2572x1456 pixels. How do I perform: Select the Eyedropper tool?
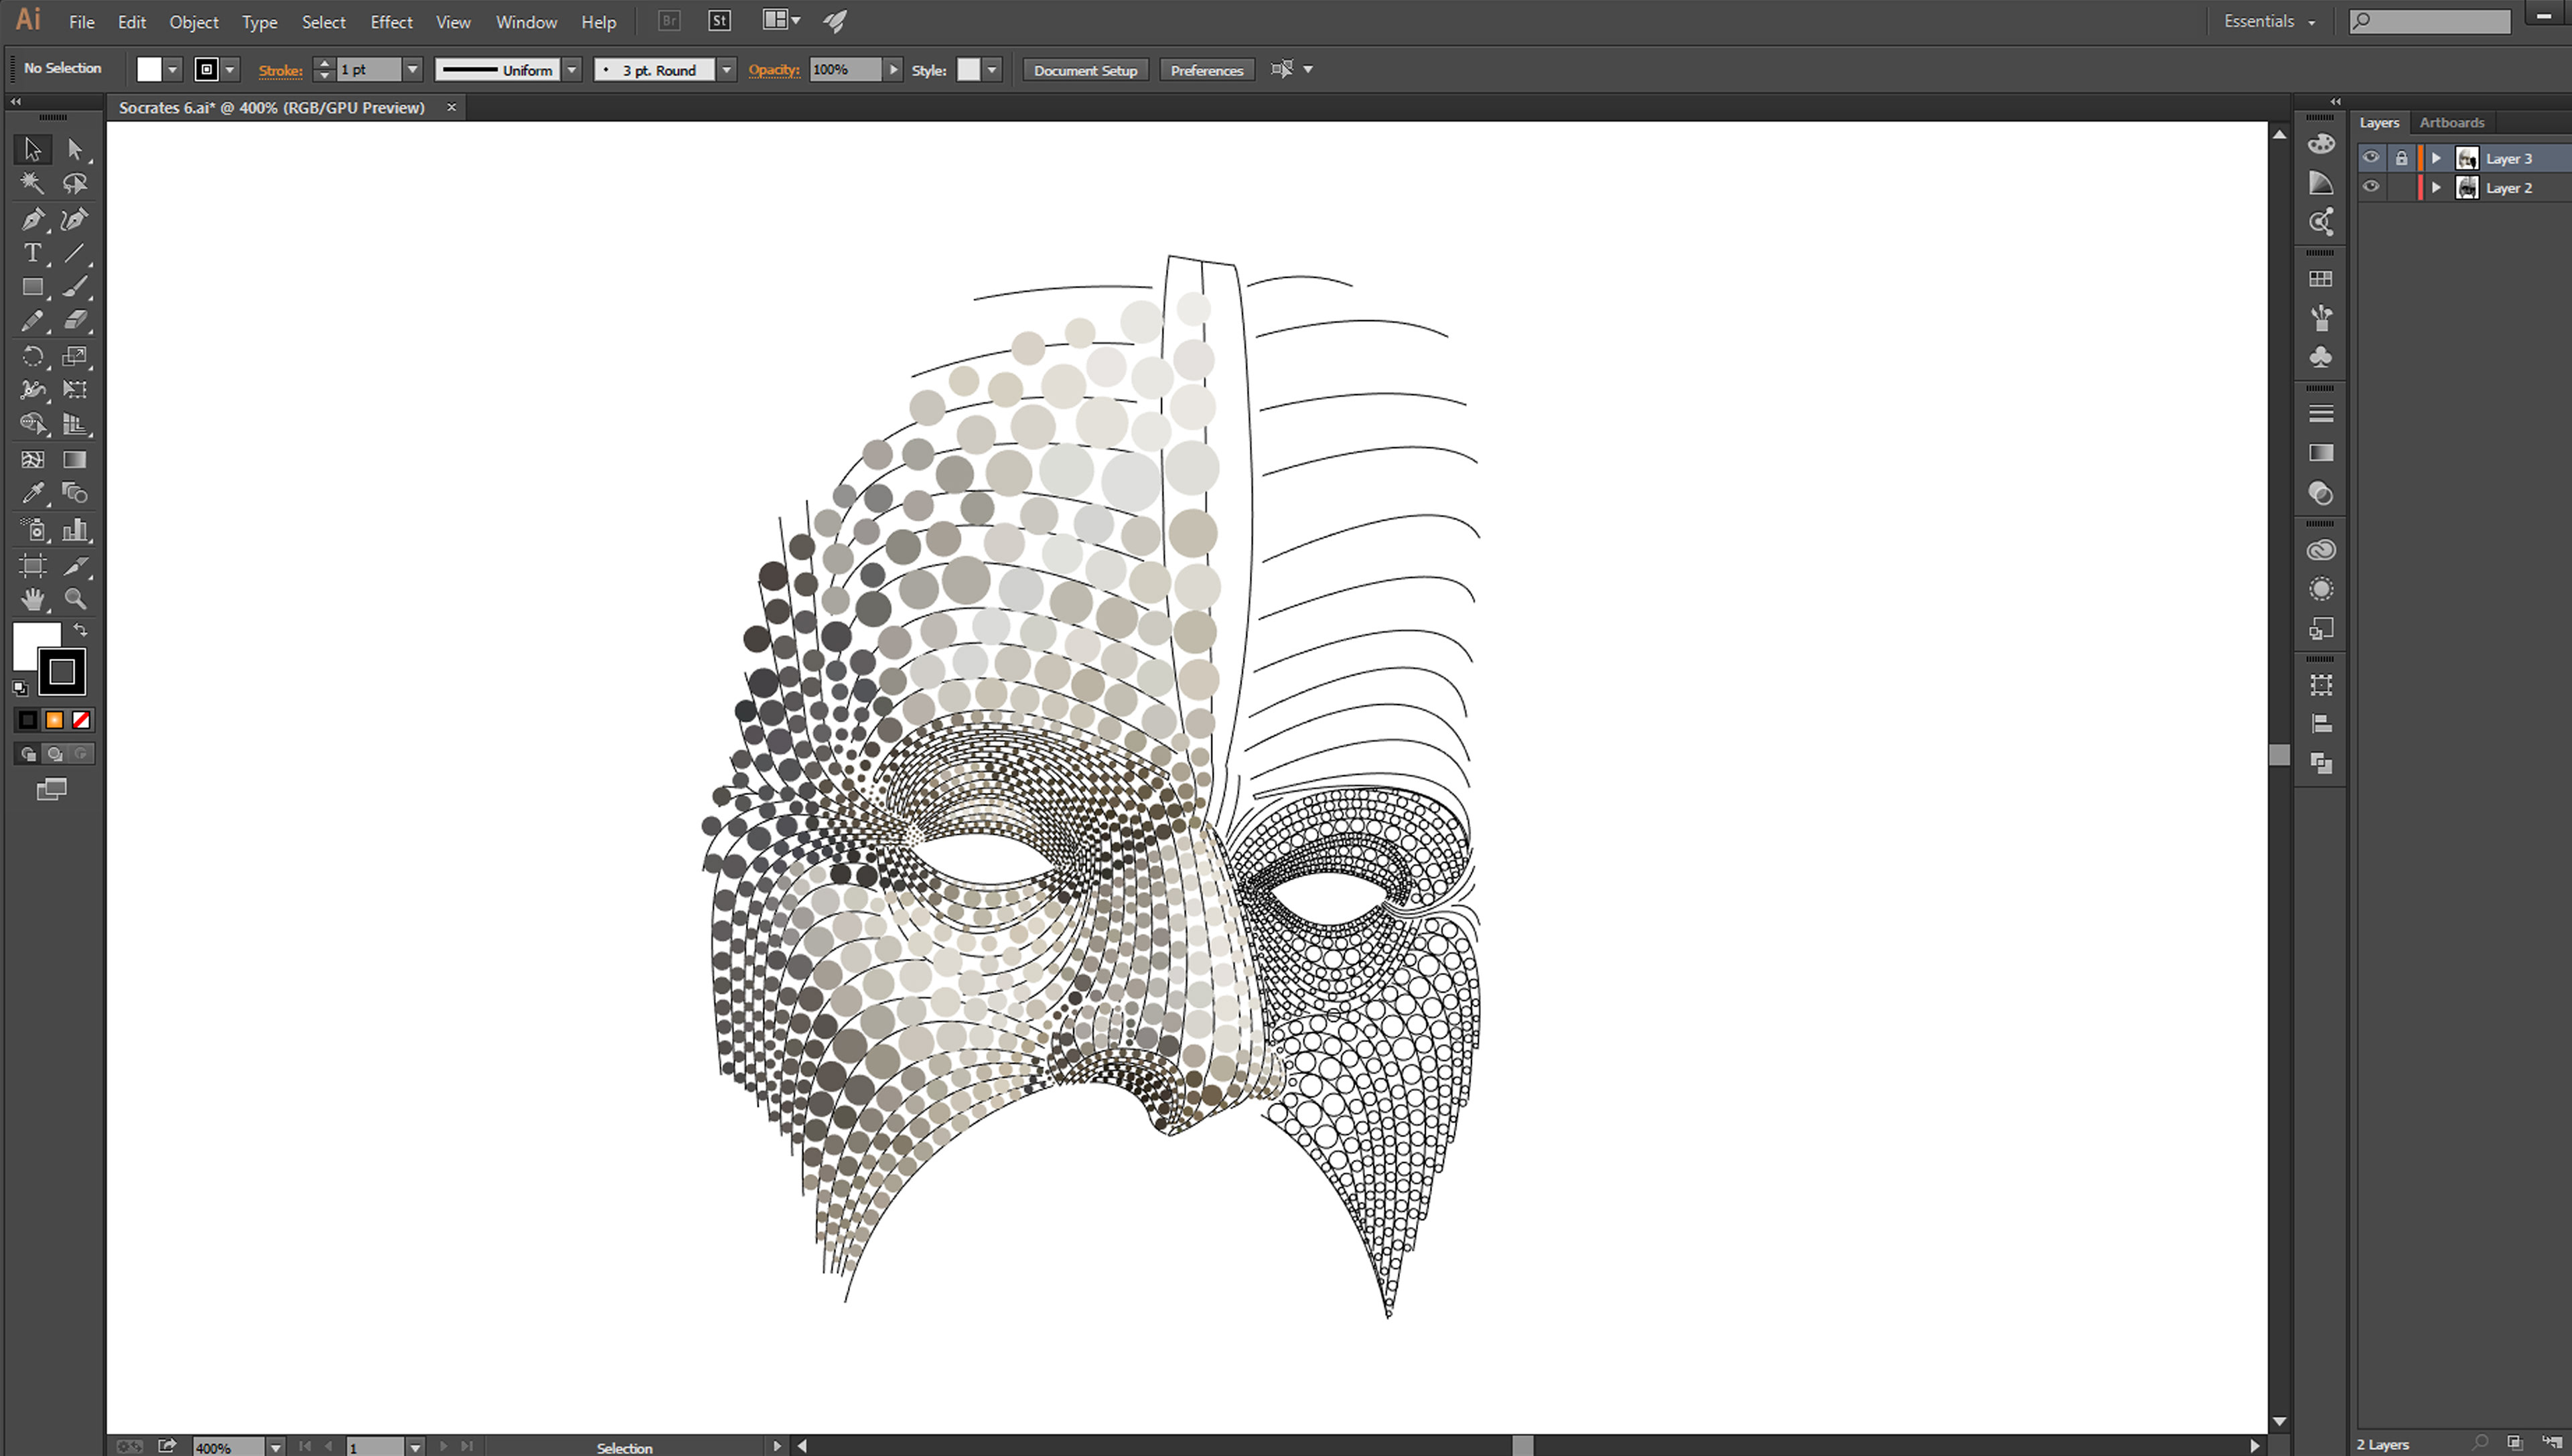(x=32, y=493)
